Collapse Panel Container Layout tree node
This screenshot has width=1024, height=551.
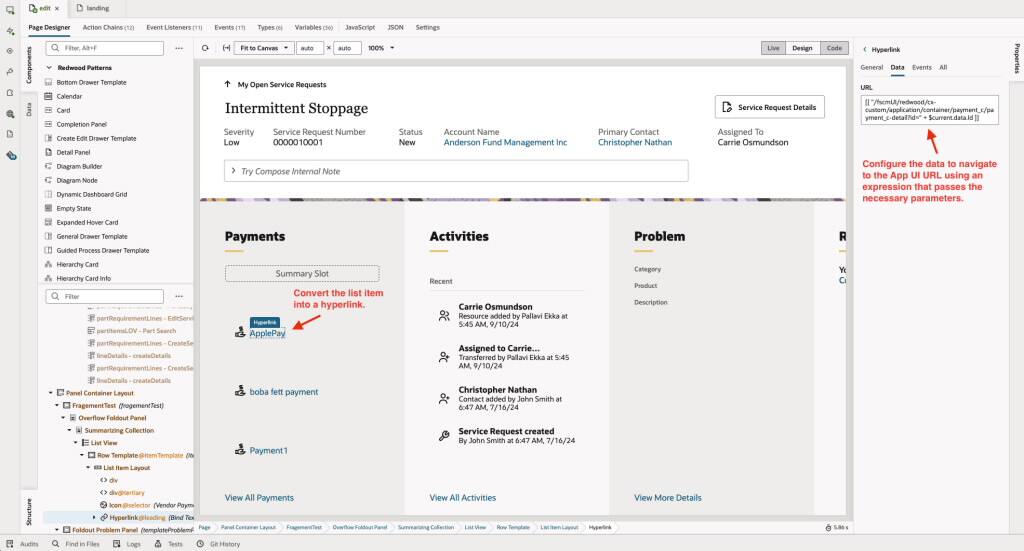[51, 393]
